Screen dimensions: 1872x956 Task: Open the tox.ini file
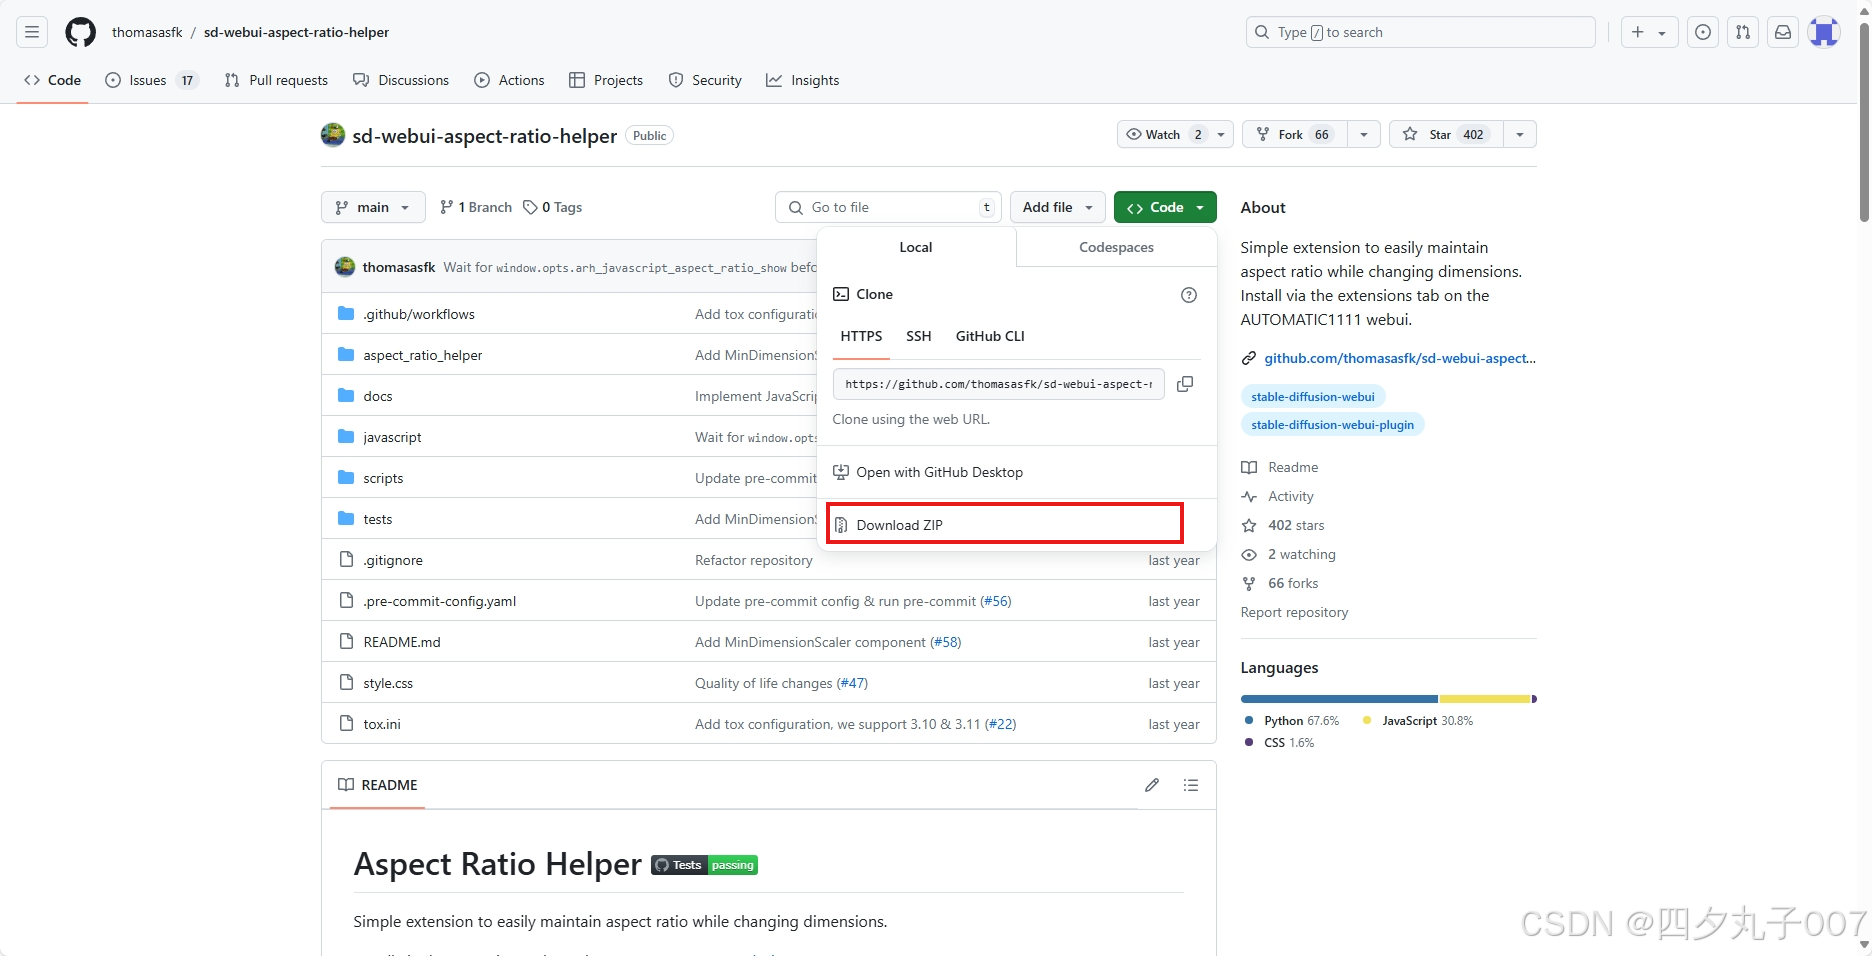pos(382,724)
